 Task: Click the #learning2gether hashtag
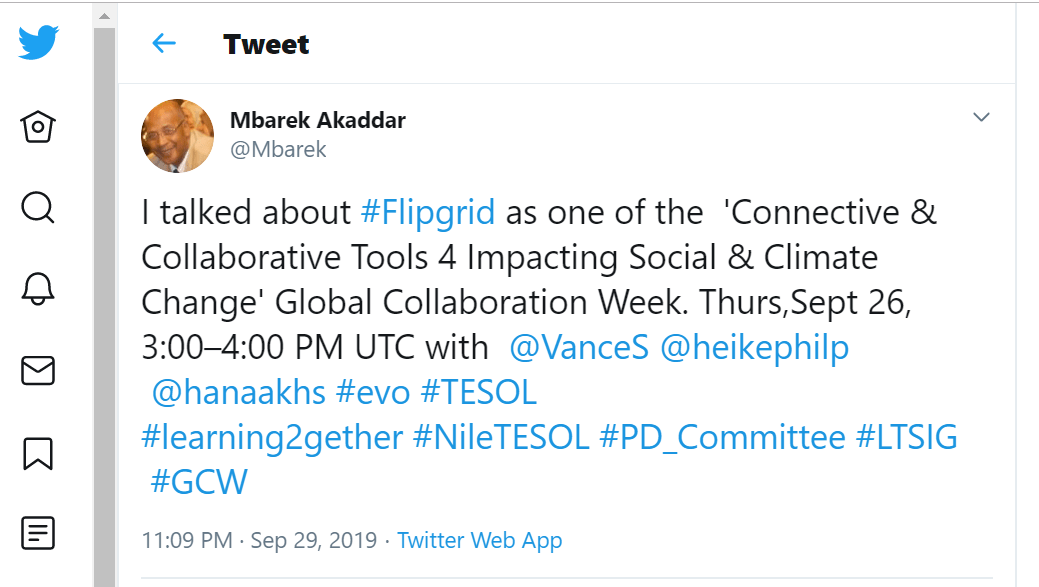click(x=271, y=437)
